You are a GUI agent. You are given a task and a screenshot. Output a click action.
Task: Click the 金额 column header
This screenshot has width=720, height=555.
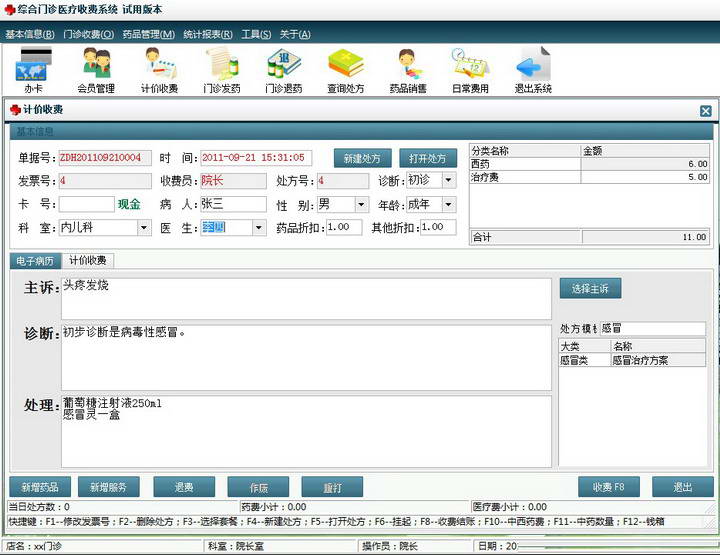click(645, 151)
